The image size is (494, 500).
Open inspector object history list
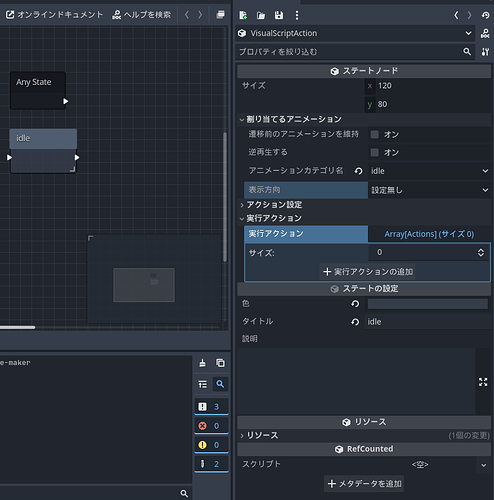(485, 15)
